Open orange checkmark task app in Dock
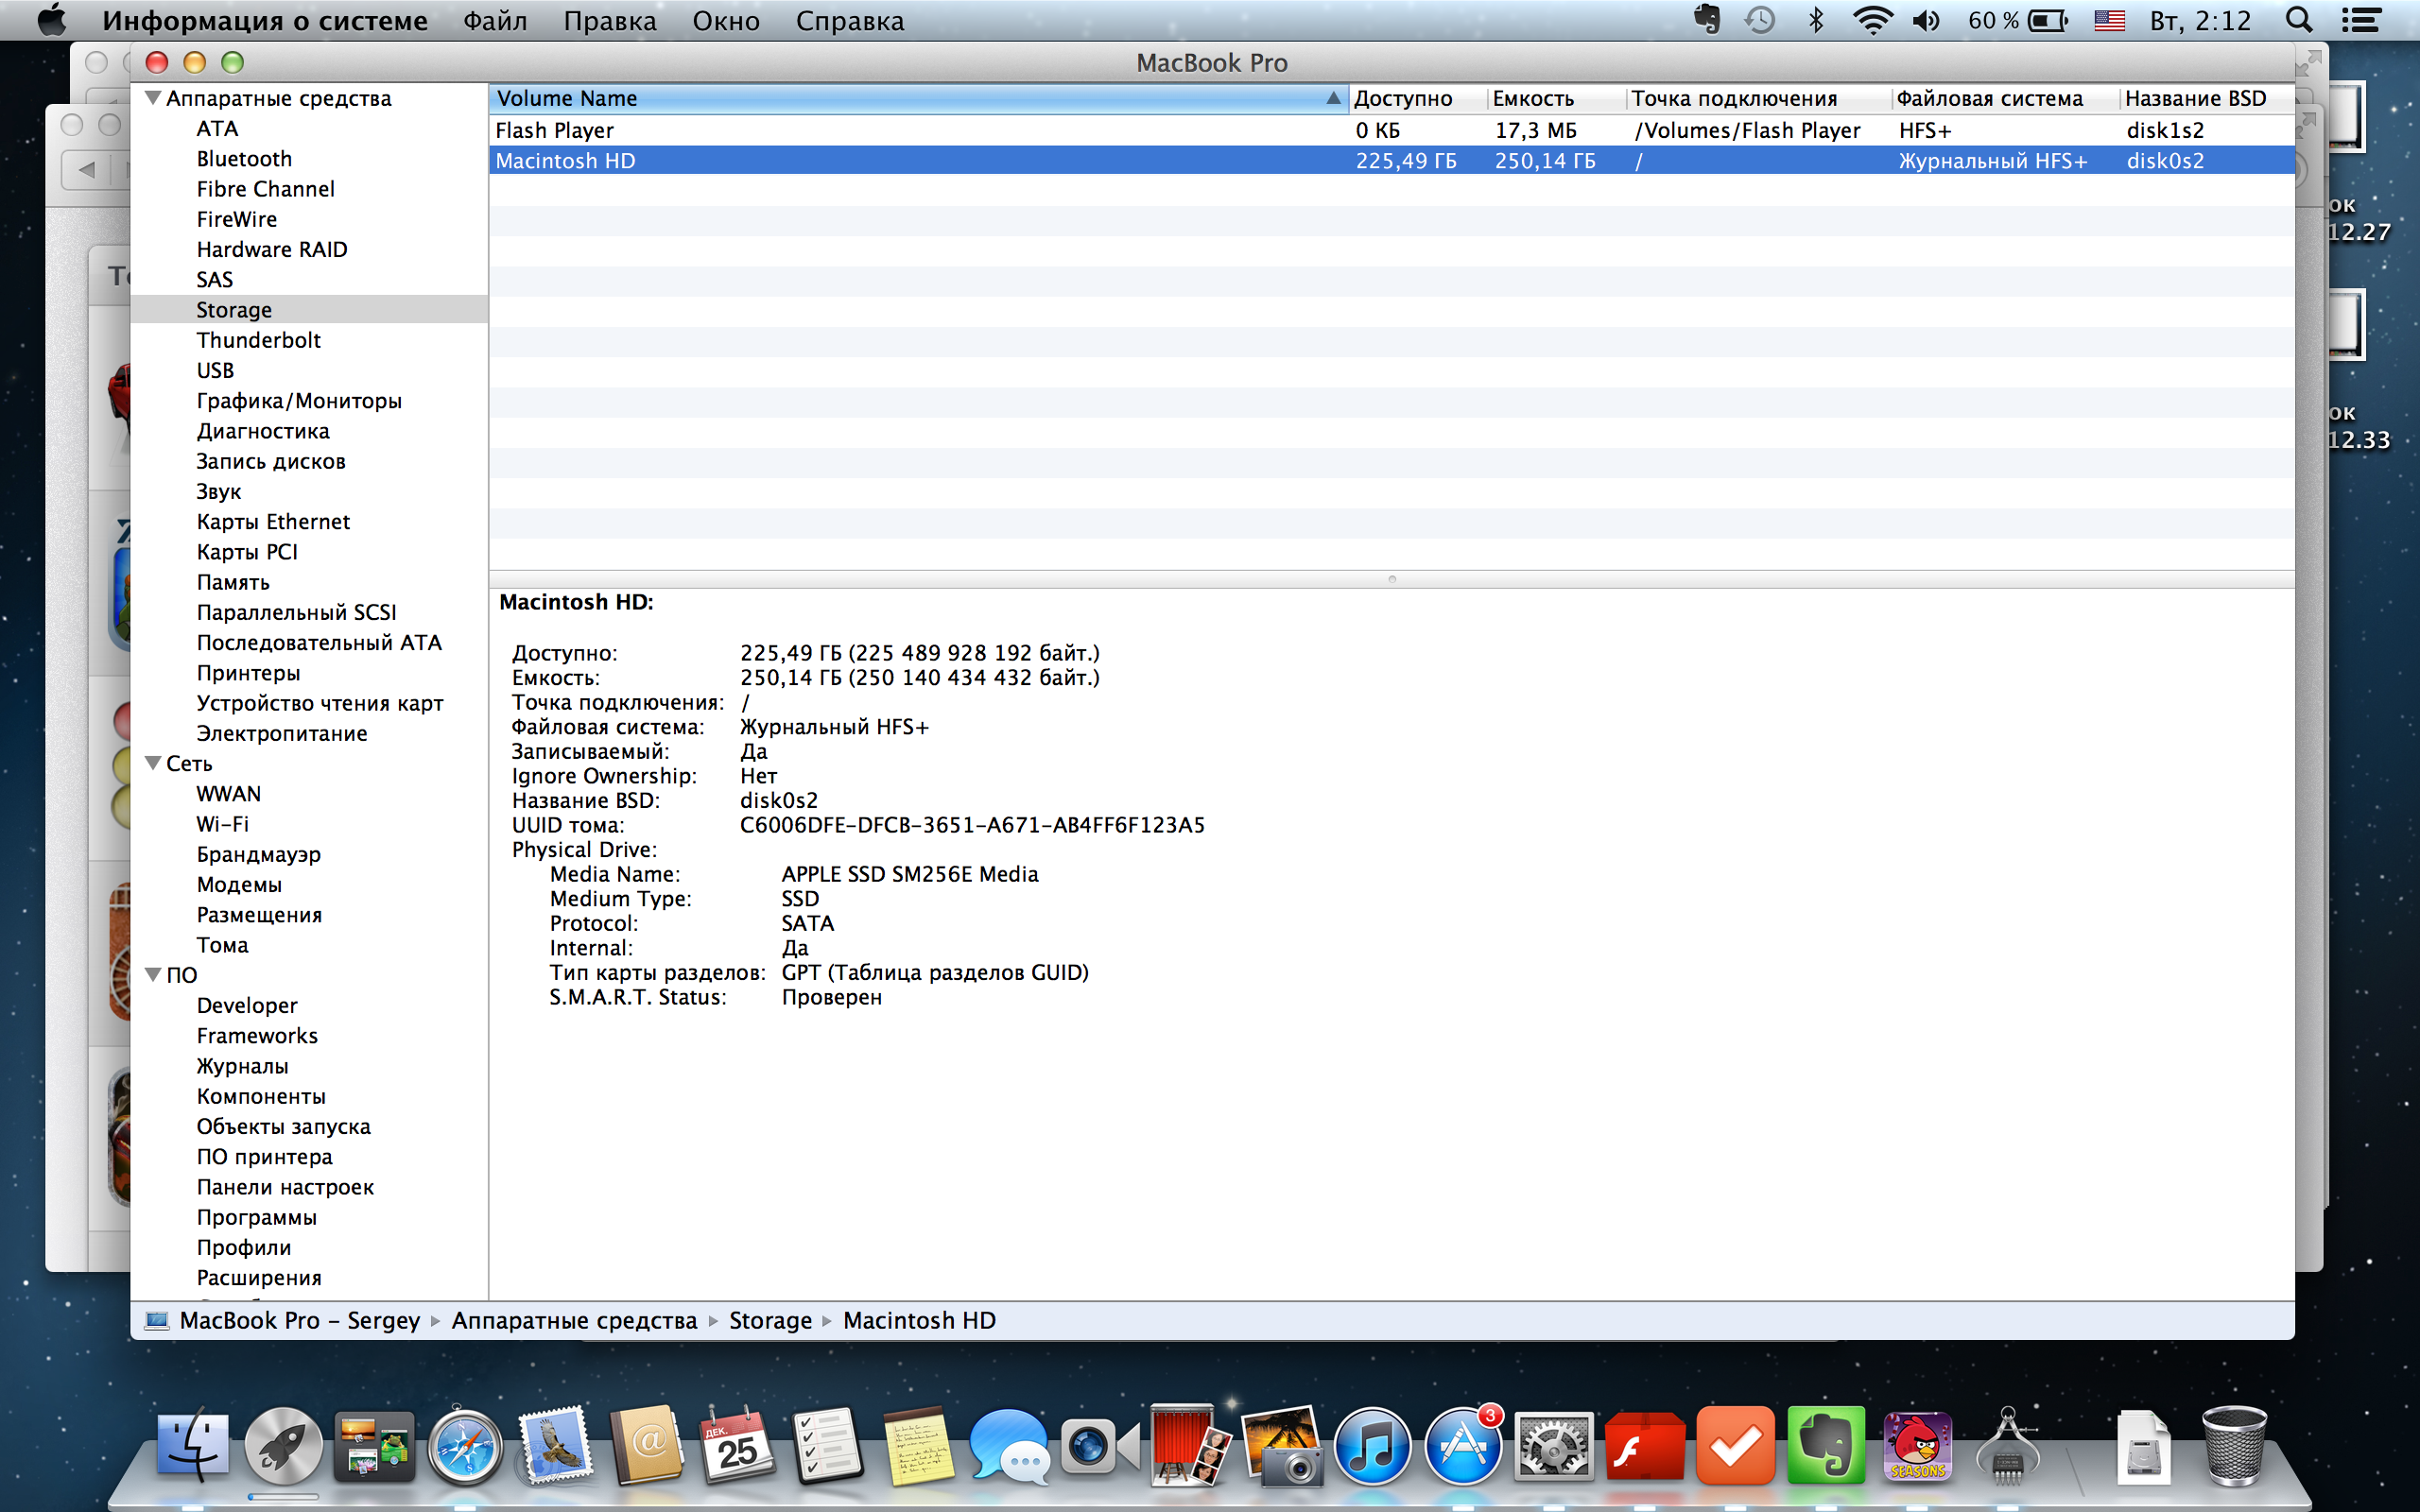The width and height of the screenshot is (2420, 1512). tap(1735, 1446)
